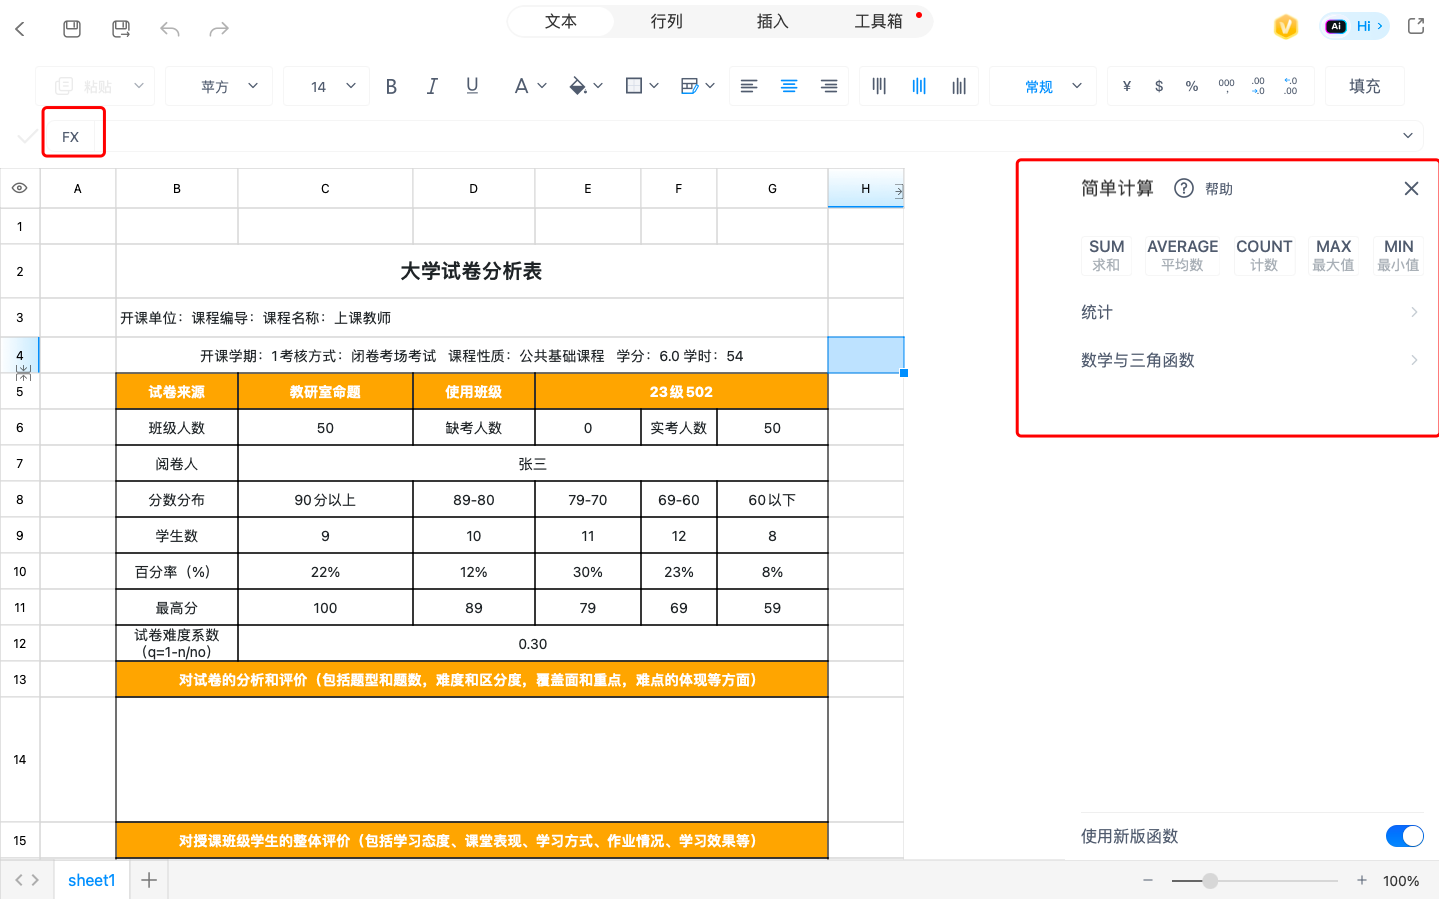
Task: Switch to the 行列 tab
Action: pos(667,21)
